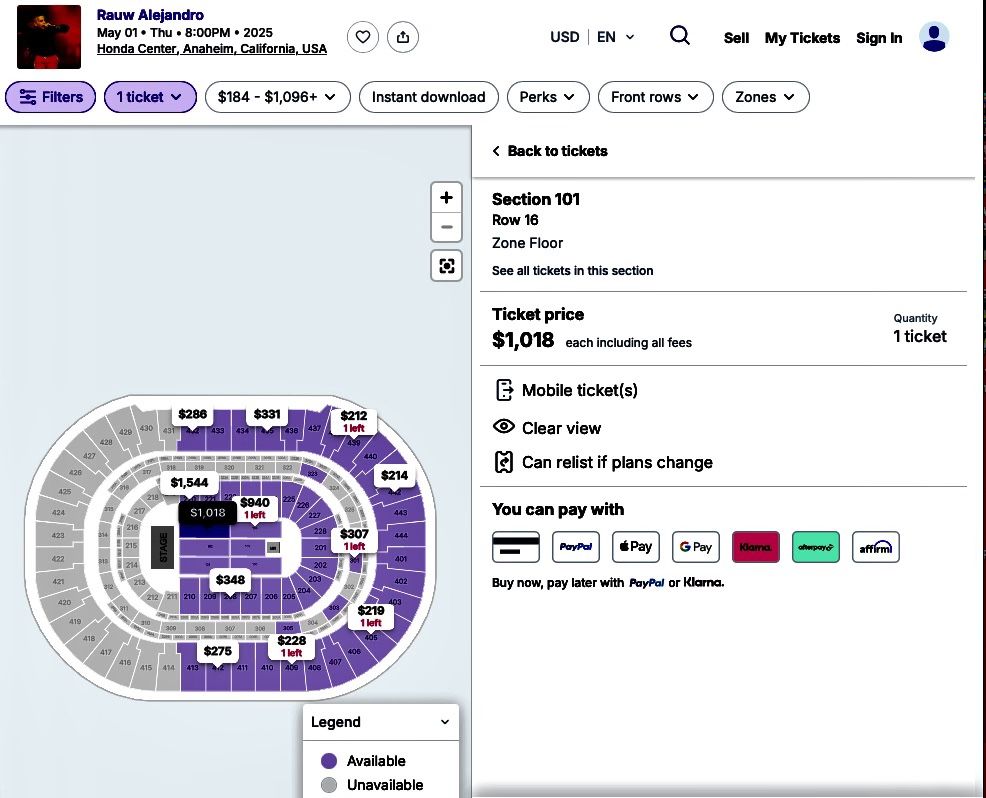Open the $184 - $1,096+ price dropdown

[277, 97]
